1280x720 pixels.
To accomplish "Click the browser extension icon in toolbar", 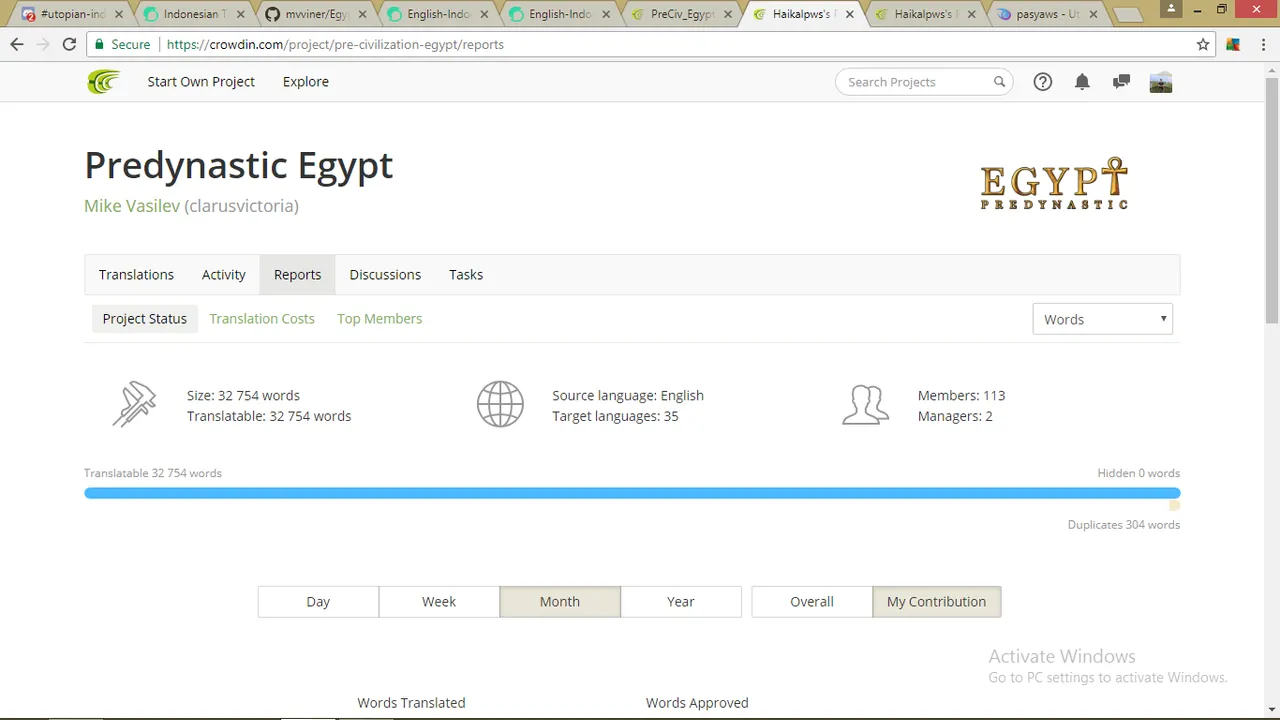I will (x=1233, y=44).
